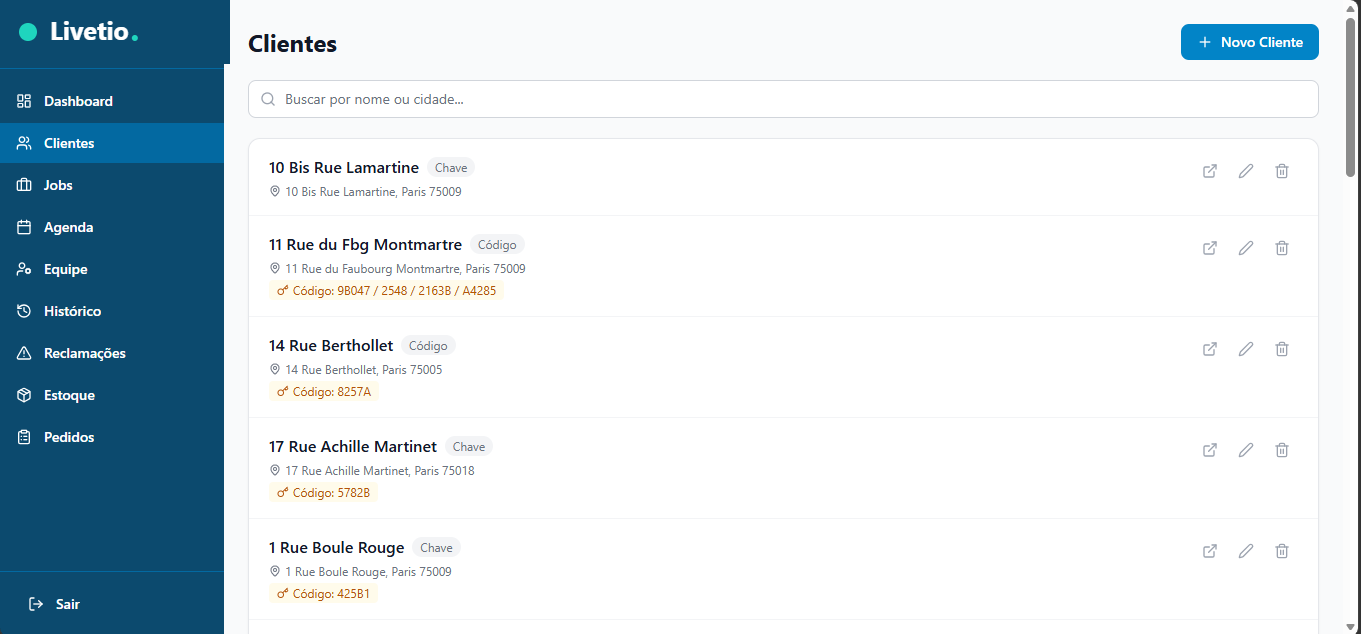Click address 10 Bis Rue Lamartine, Paris 75009
The image size is (1361, 634).
coord(373,191)
